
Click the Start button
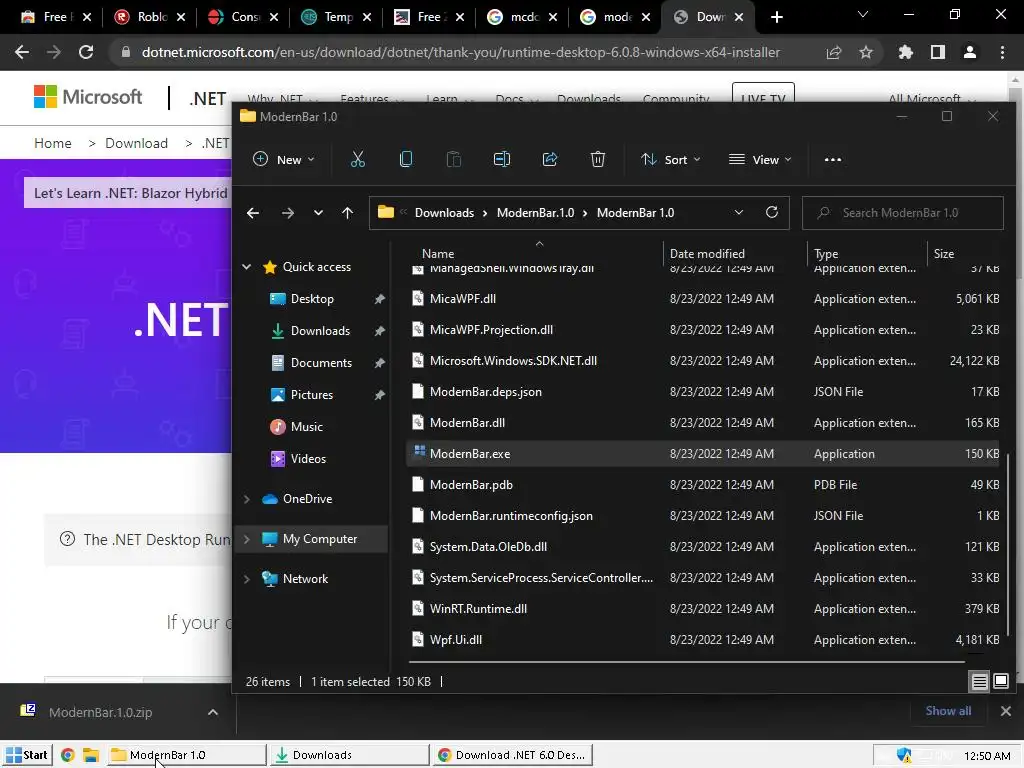coord(27,755)
